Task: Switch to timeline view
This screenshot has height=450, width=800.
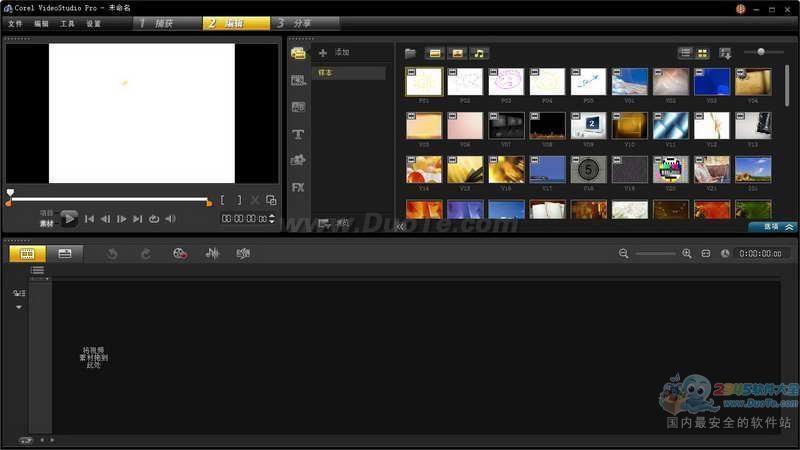Action: pos(64,254)
